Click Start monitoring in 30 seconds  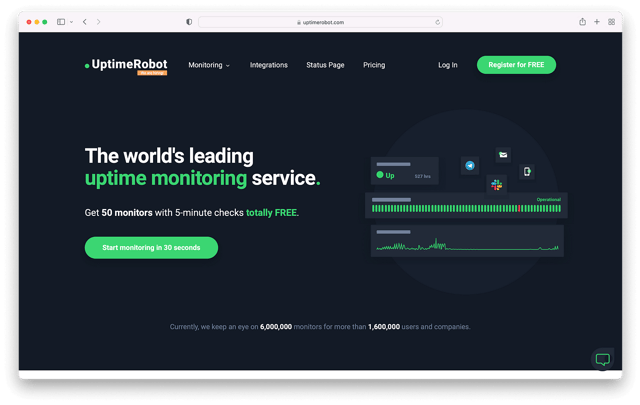click(151, 247)
